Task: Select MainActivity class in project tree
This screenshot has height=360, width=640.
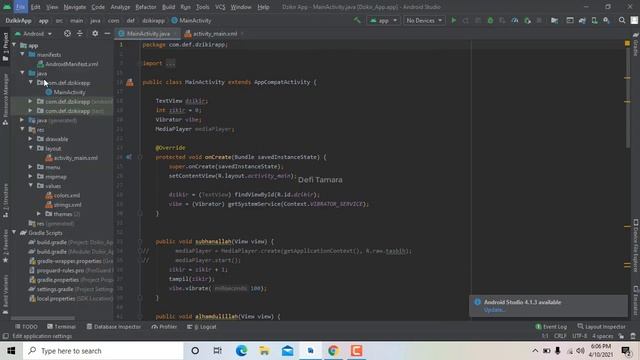Action: point(65,92)
